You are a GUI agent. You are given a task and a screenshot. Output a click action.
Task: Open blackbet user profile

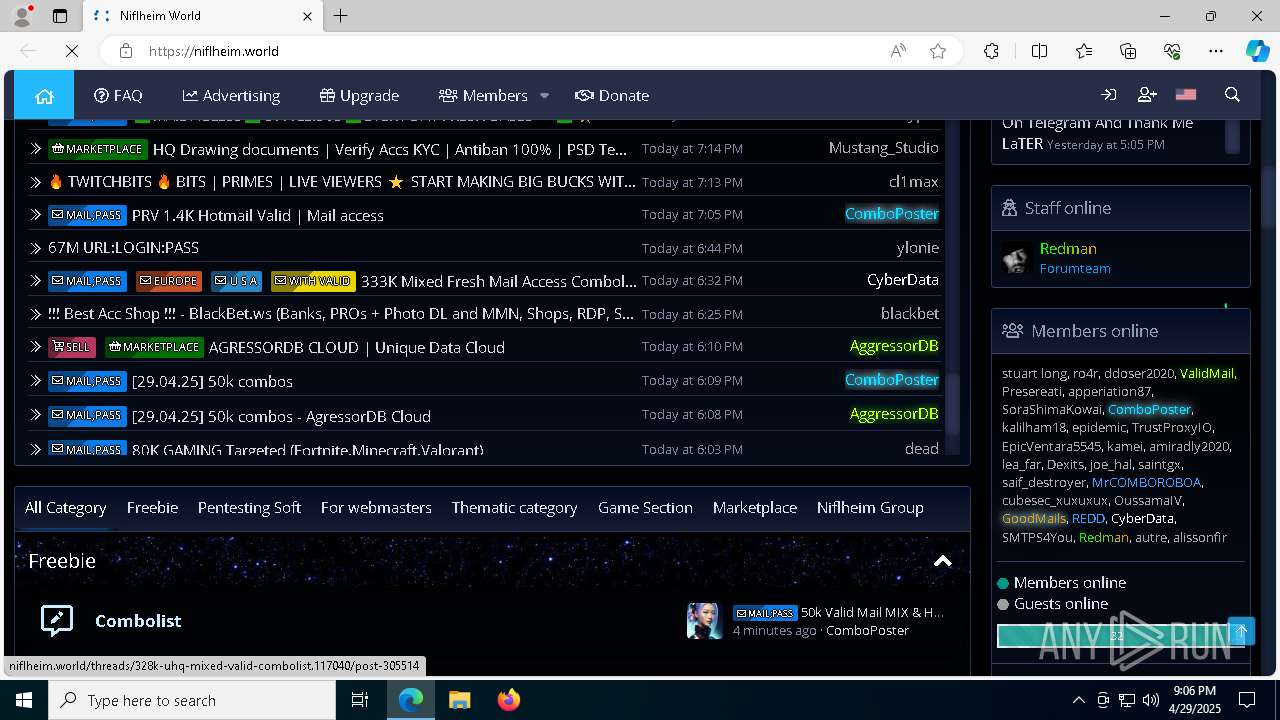click(x=910, y=313)
